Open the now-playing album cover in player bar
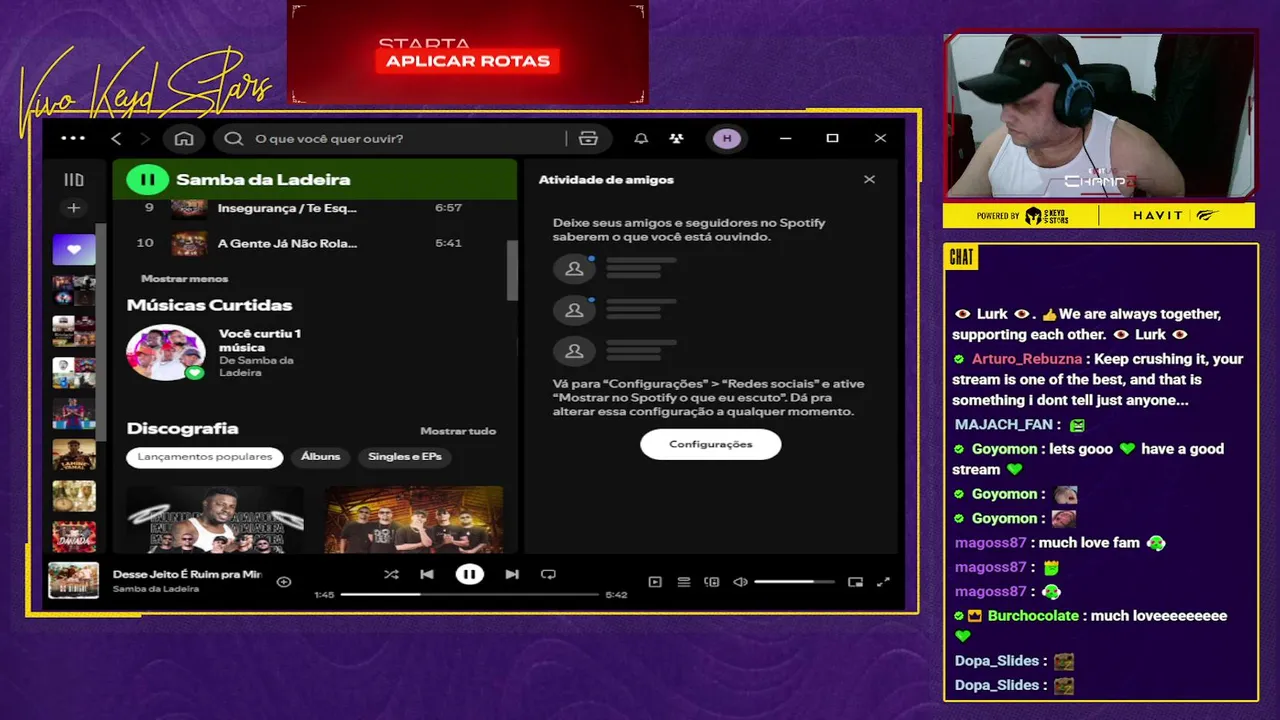 coord(74,581)
